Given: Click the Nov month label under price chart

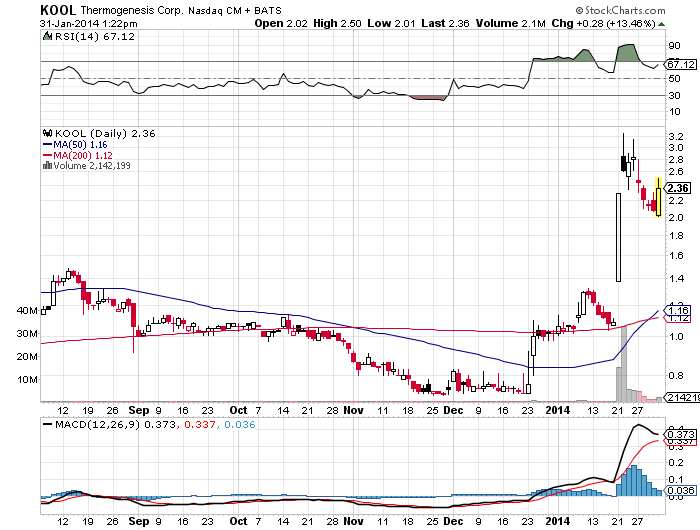Looking at the screenshot, I should point(354,410).
